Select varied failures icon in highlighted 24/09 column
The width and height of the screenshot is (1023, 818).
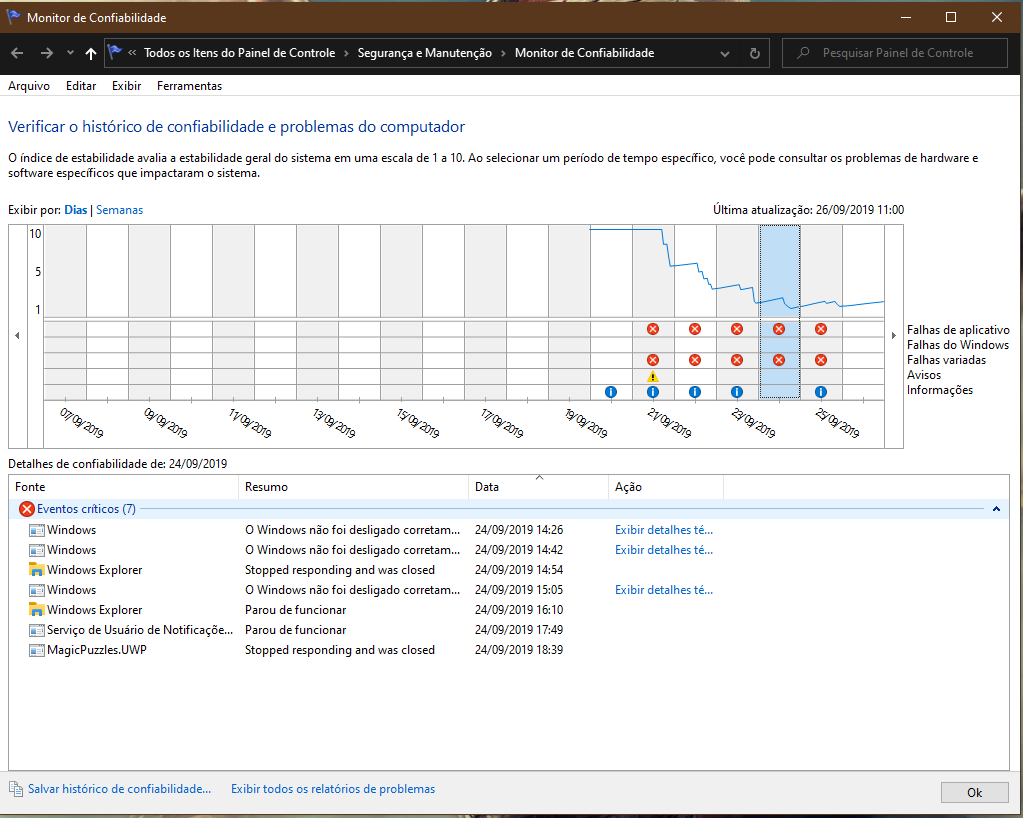pos(779,359)
